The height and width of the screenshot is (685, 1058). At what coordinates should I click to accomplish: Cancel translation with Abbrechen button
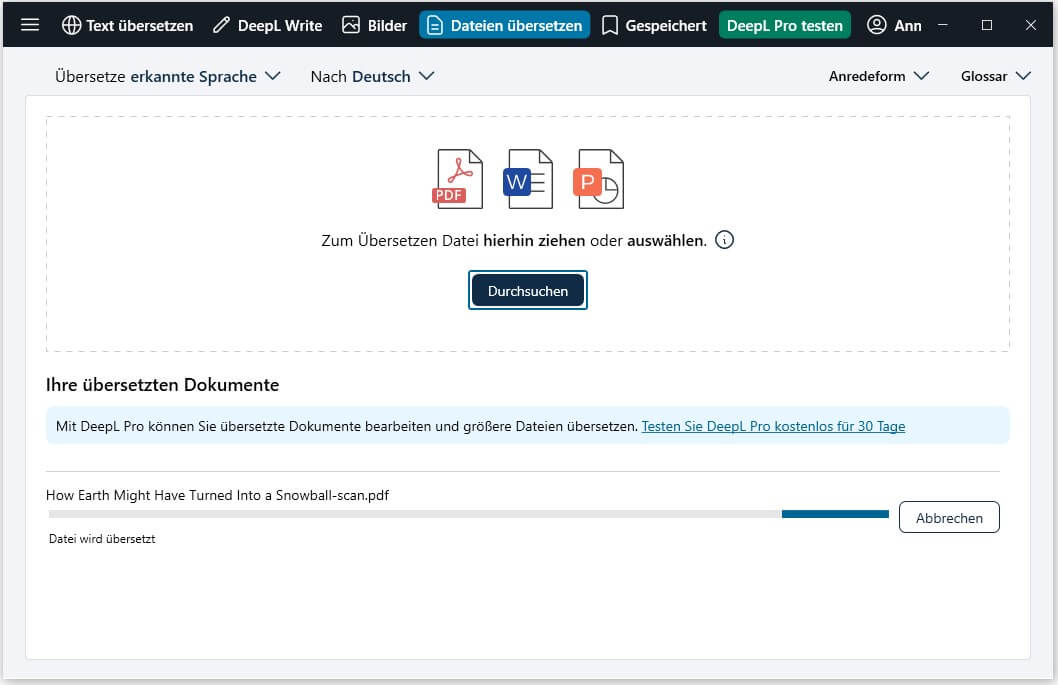point(948,517)
